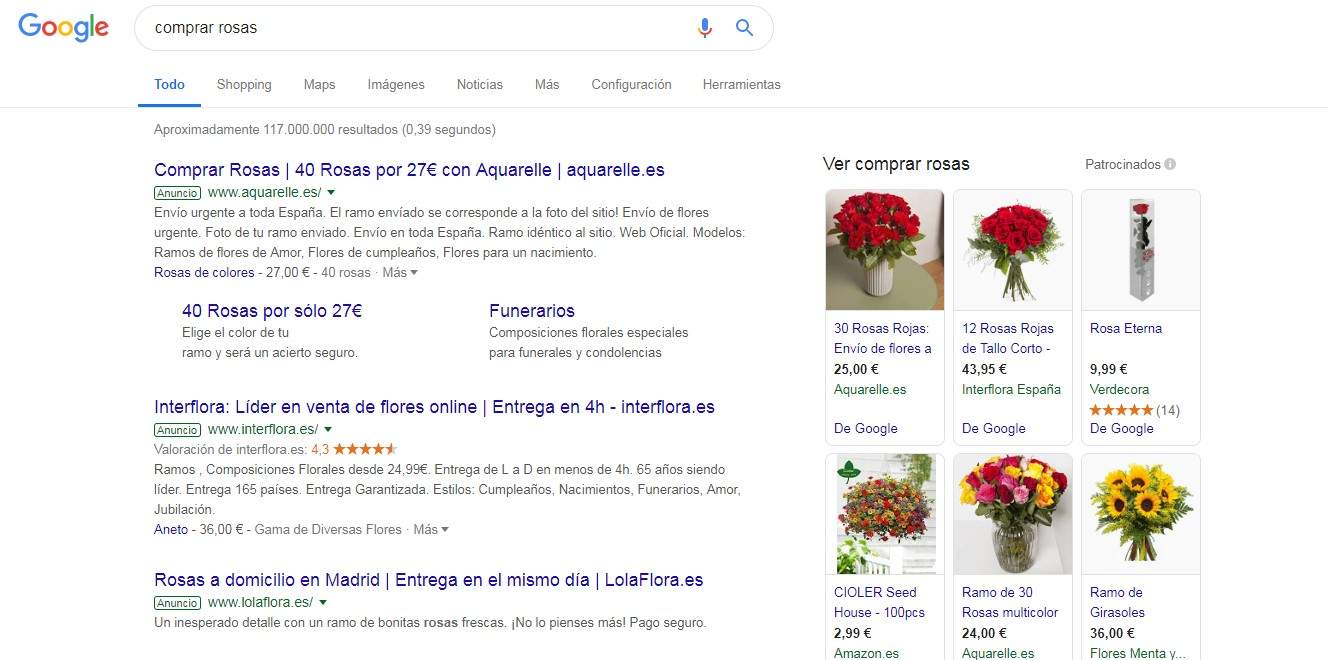Open the '40 Rosas por sólo 27€' sitelink
1328x660 pixels.
(272, 311)
